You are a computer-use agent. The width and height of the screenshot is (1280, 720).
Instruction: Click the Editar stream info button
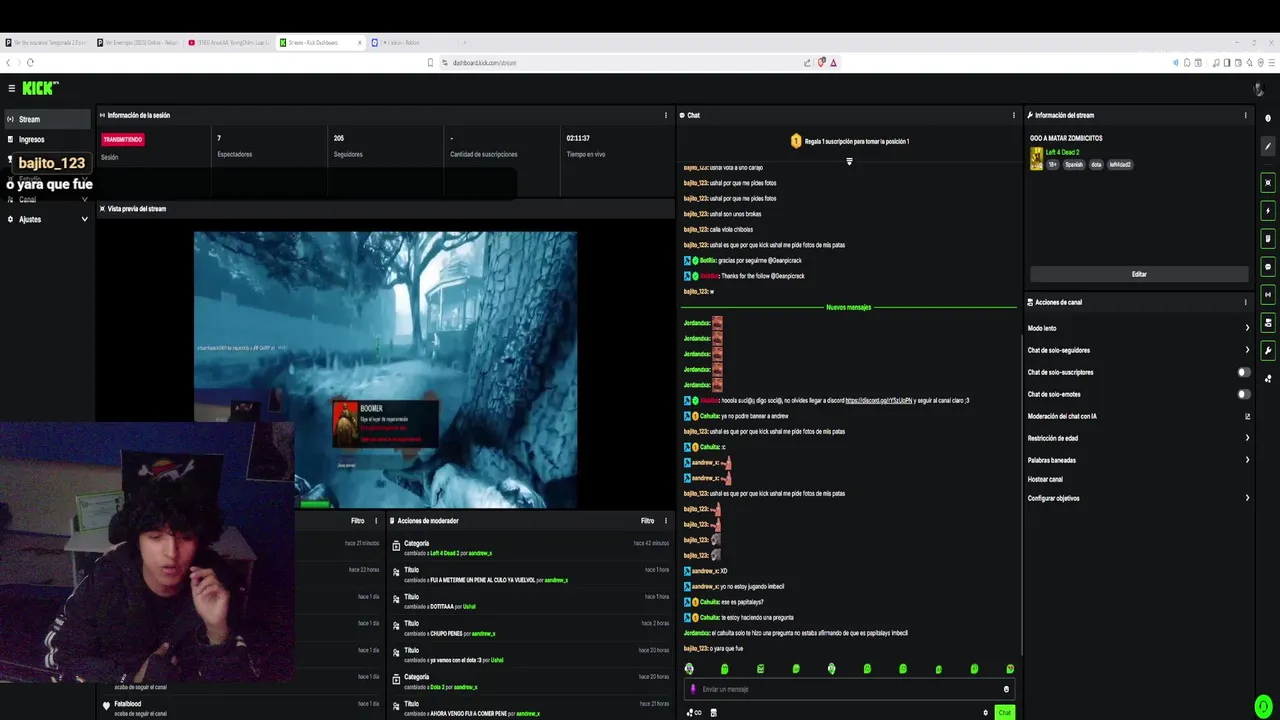(1139, 274)
